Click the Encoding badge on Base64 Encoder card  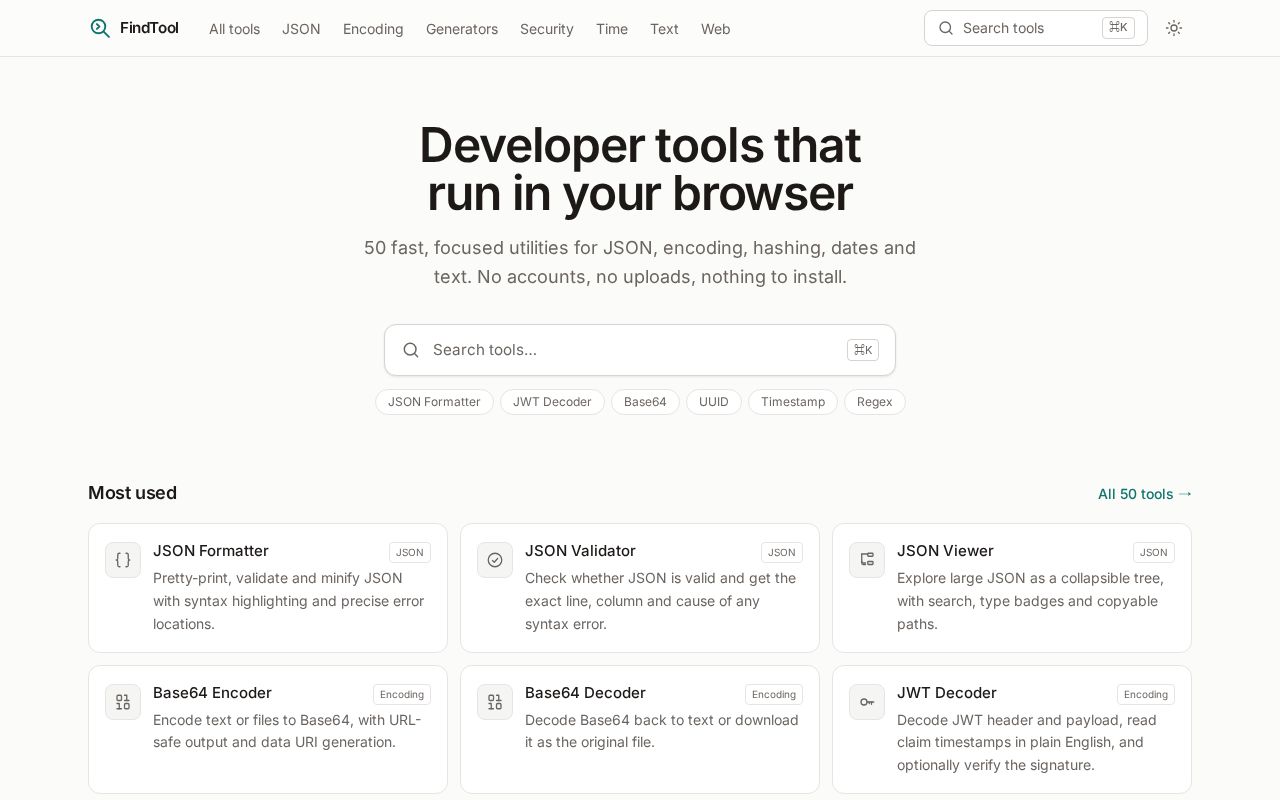(402, 694)
